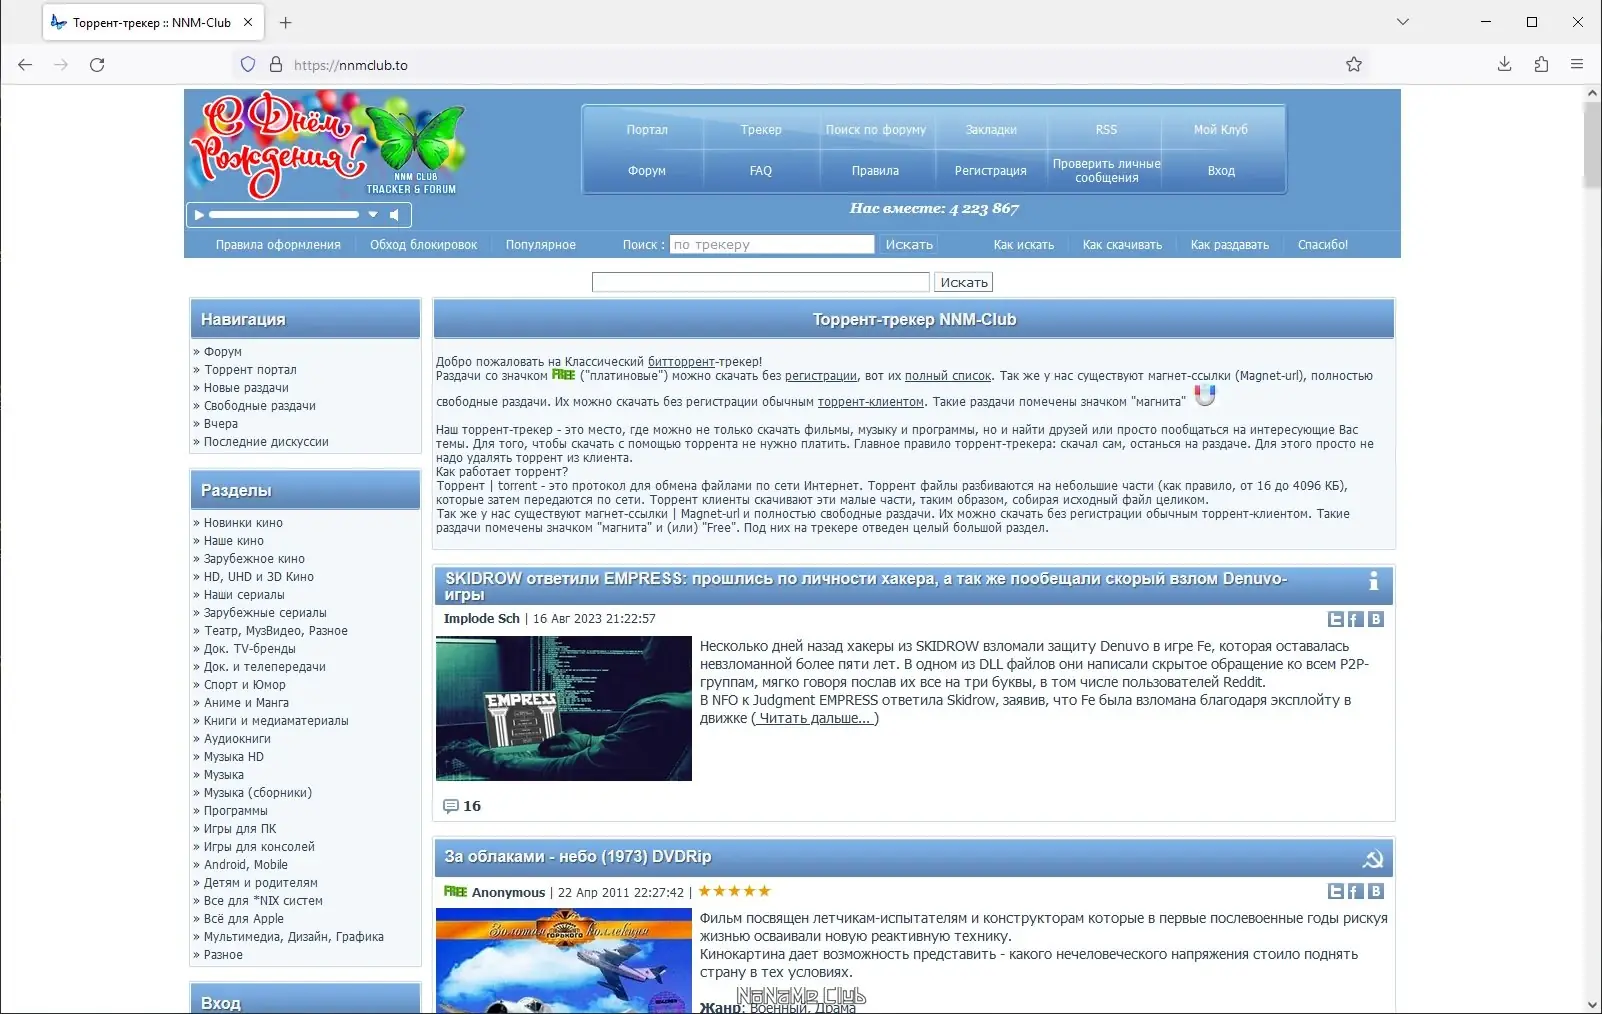Open the FAQ menu item
Screen dimensions: 1602x1014
(761, 171)
